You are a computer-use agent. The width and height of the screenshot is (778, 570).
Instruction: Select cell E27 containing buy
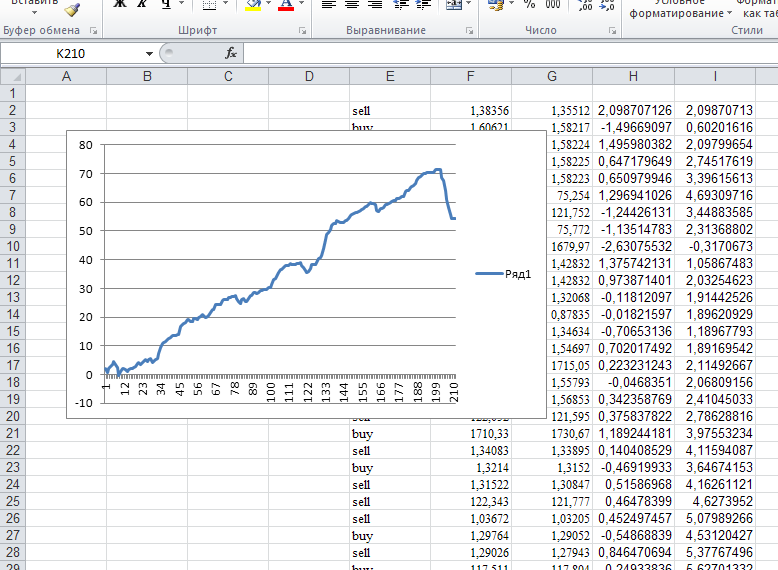(x=390, y=535)
